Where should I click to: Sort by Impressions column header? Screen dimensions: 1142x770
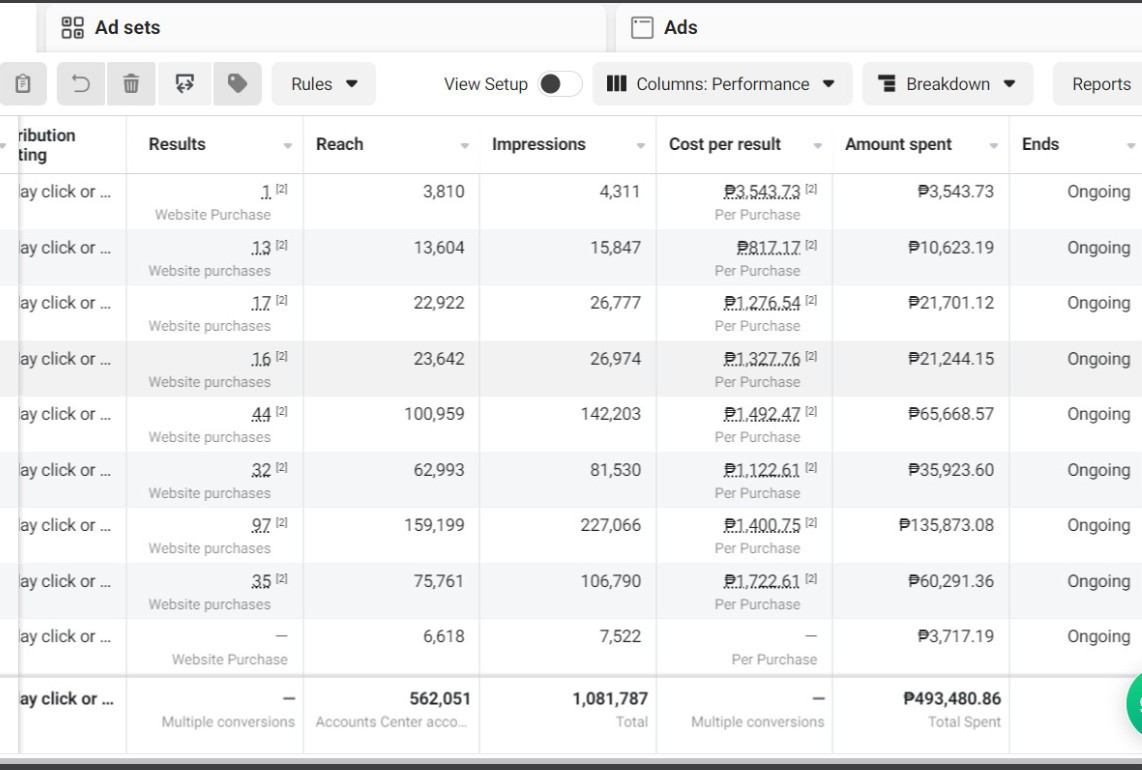pos(538,144)
